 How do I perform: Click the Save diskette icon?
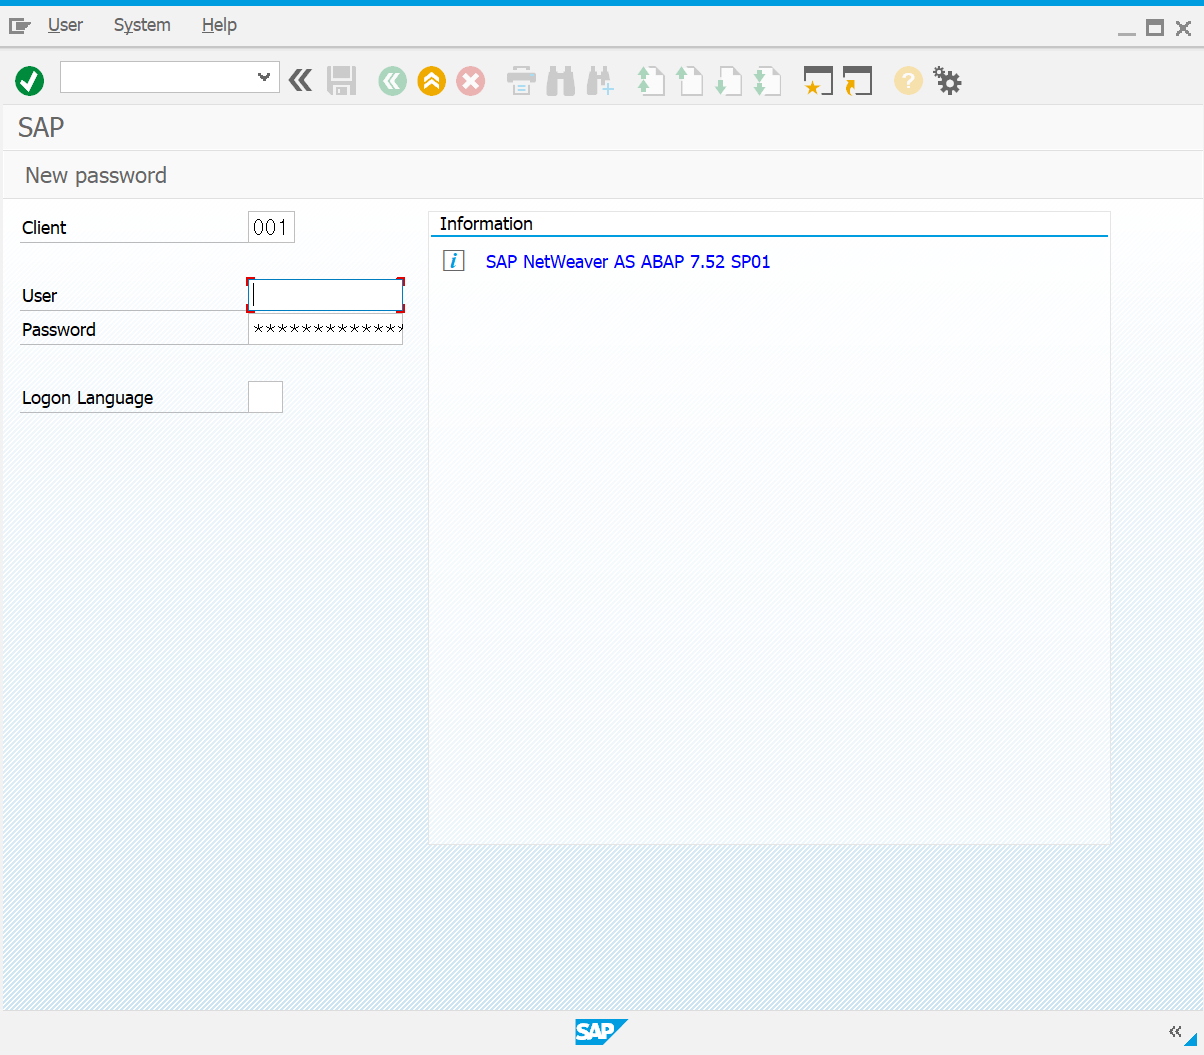click(x=342, y=80)
